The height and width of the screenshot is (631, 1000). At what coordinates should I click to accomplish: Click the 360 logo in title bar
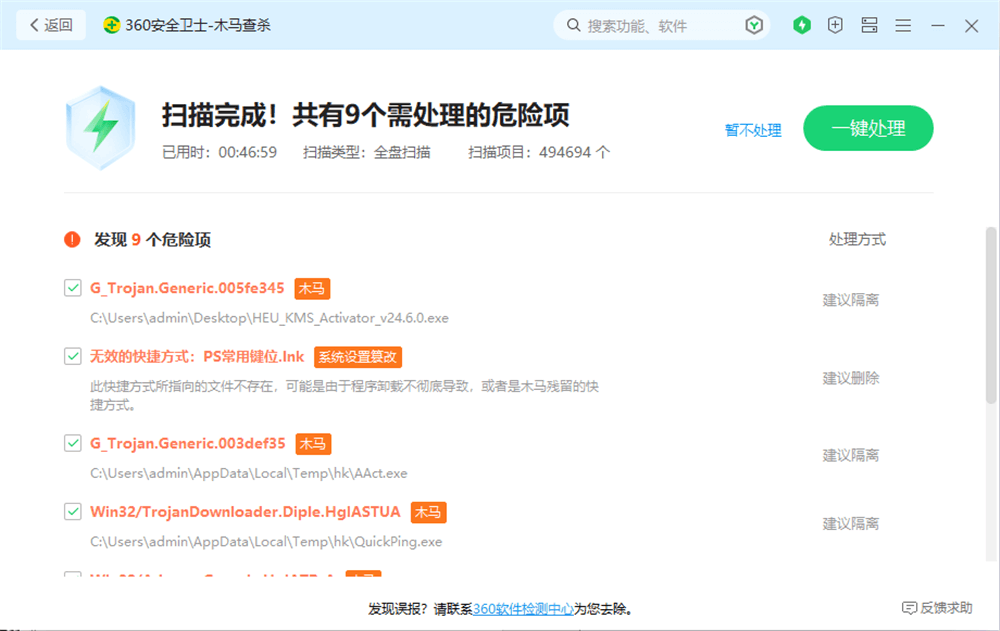coord(112,25)
